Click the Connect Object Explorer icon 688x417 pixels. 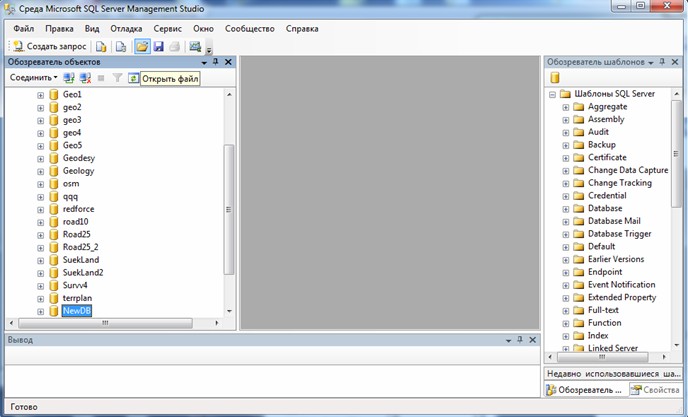[69, 78]
